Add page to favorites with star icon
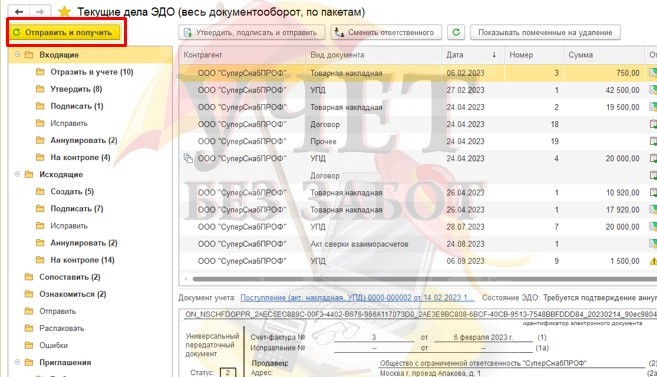Viewport: 657px width, 377px height. pyautogui.click(x=64, y=12)
